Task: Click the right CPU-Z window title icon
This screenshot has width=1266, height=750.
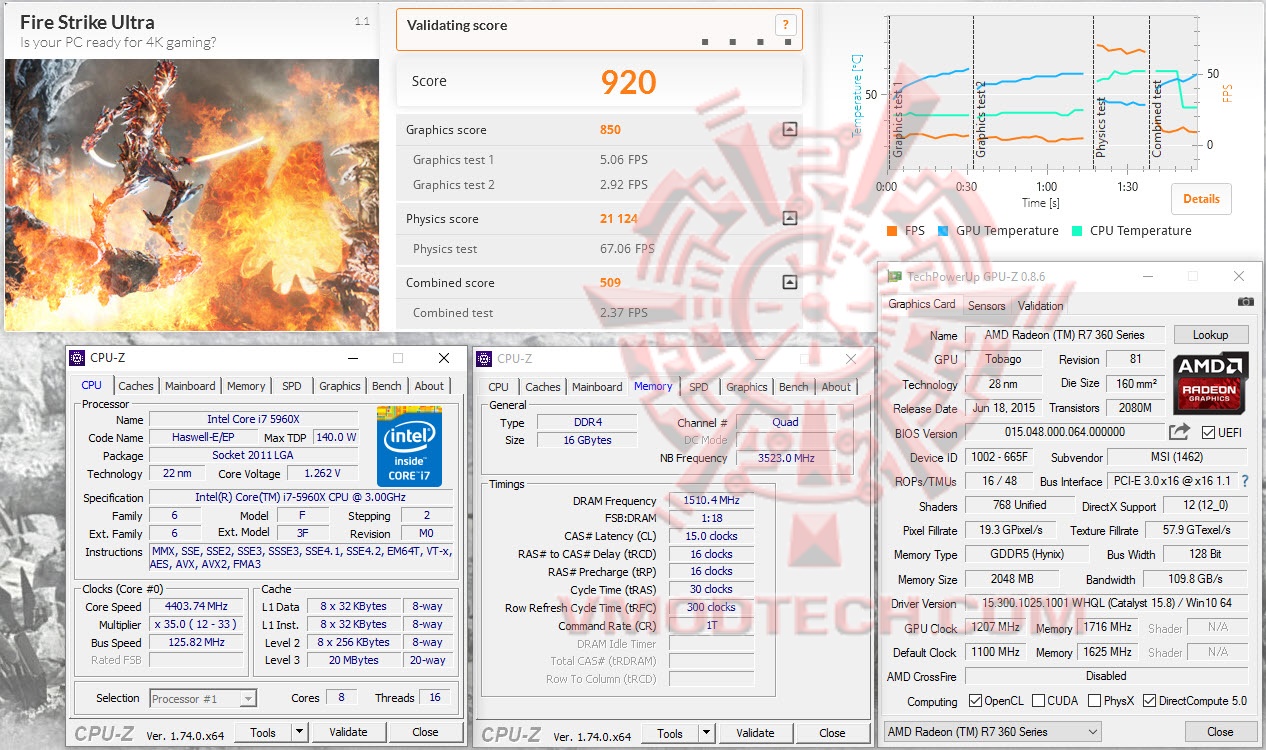Action: (x=484, y=358)
